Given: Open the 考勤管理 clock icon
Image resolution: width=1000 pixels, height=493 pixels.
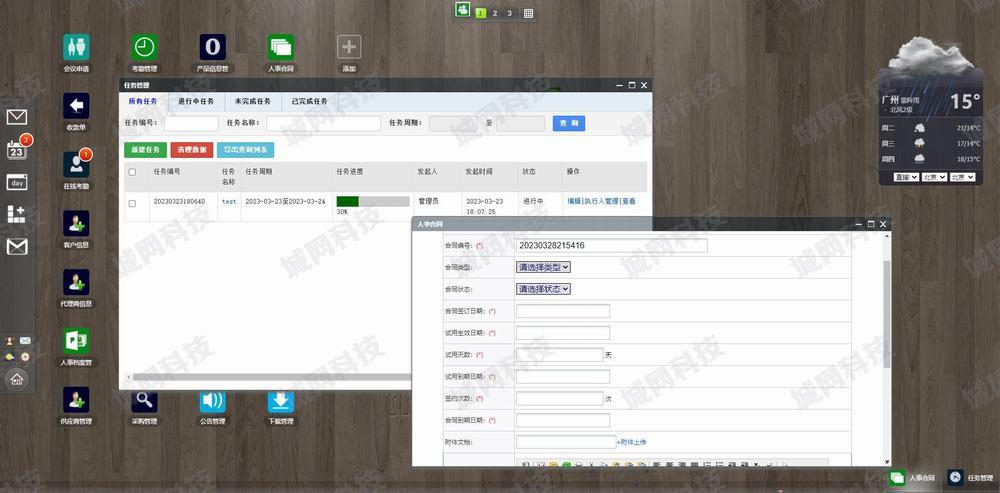Looking at the screenshot, I should 144,47.
